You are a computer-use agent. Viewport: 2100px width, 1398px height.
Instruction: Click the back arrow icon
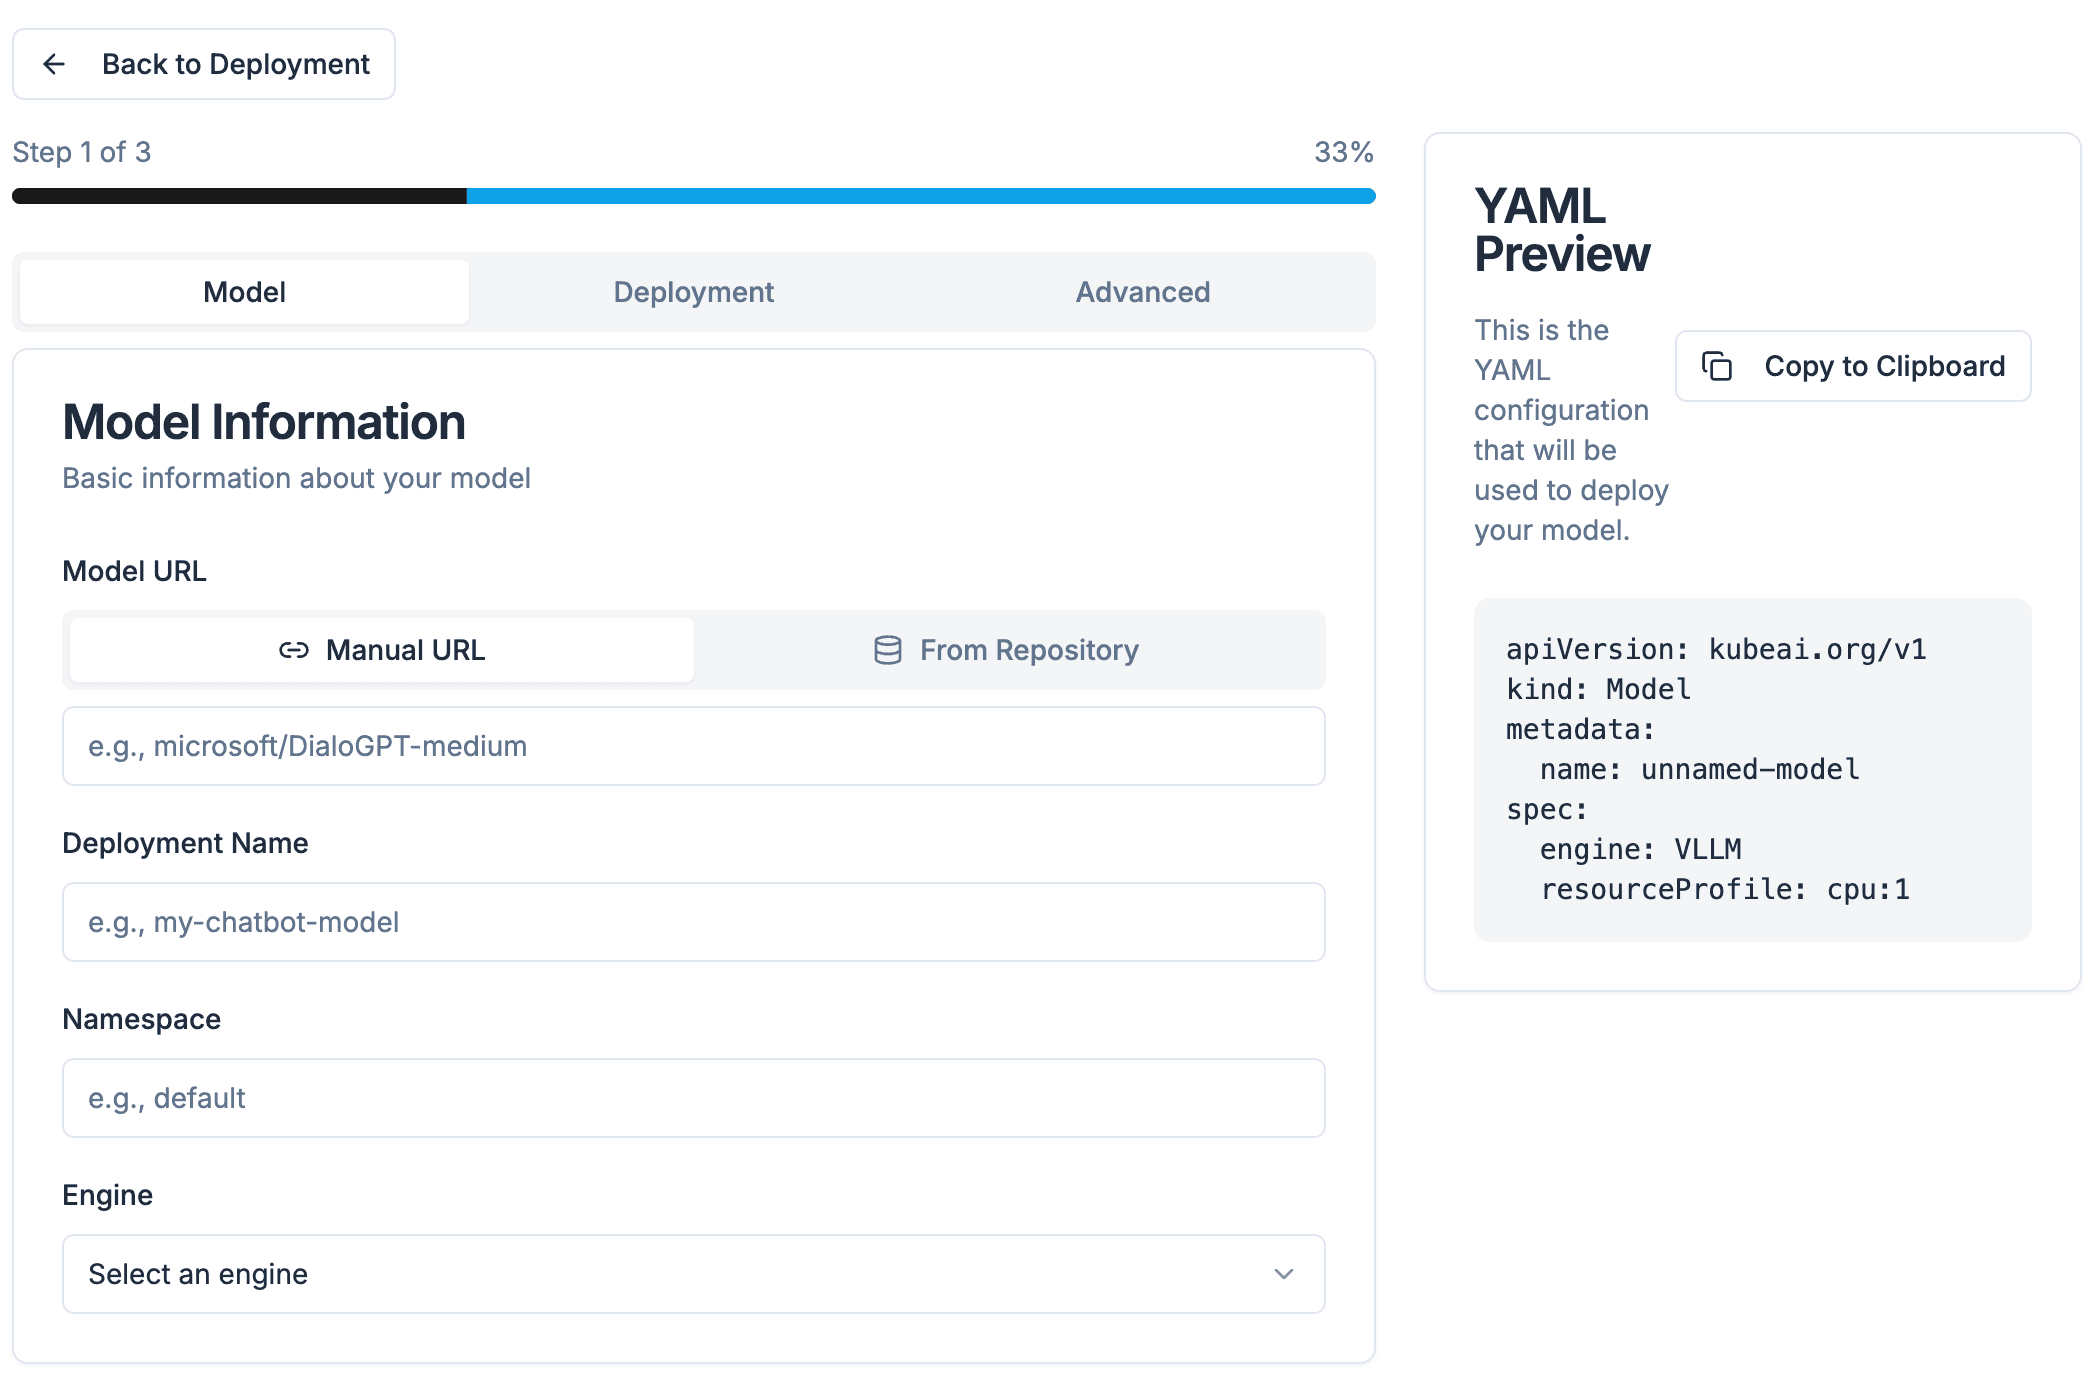54,64
